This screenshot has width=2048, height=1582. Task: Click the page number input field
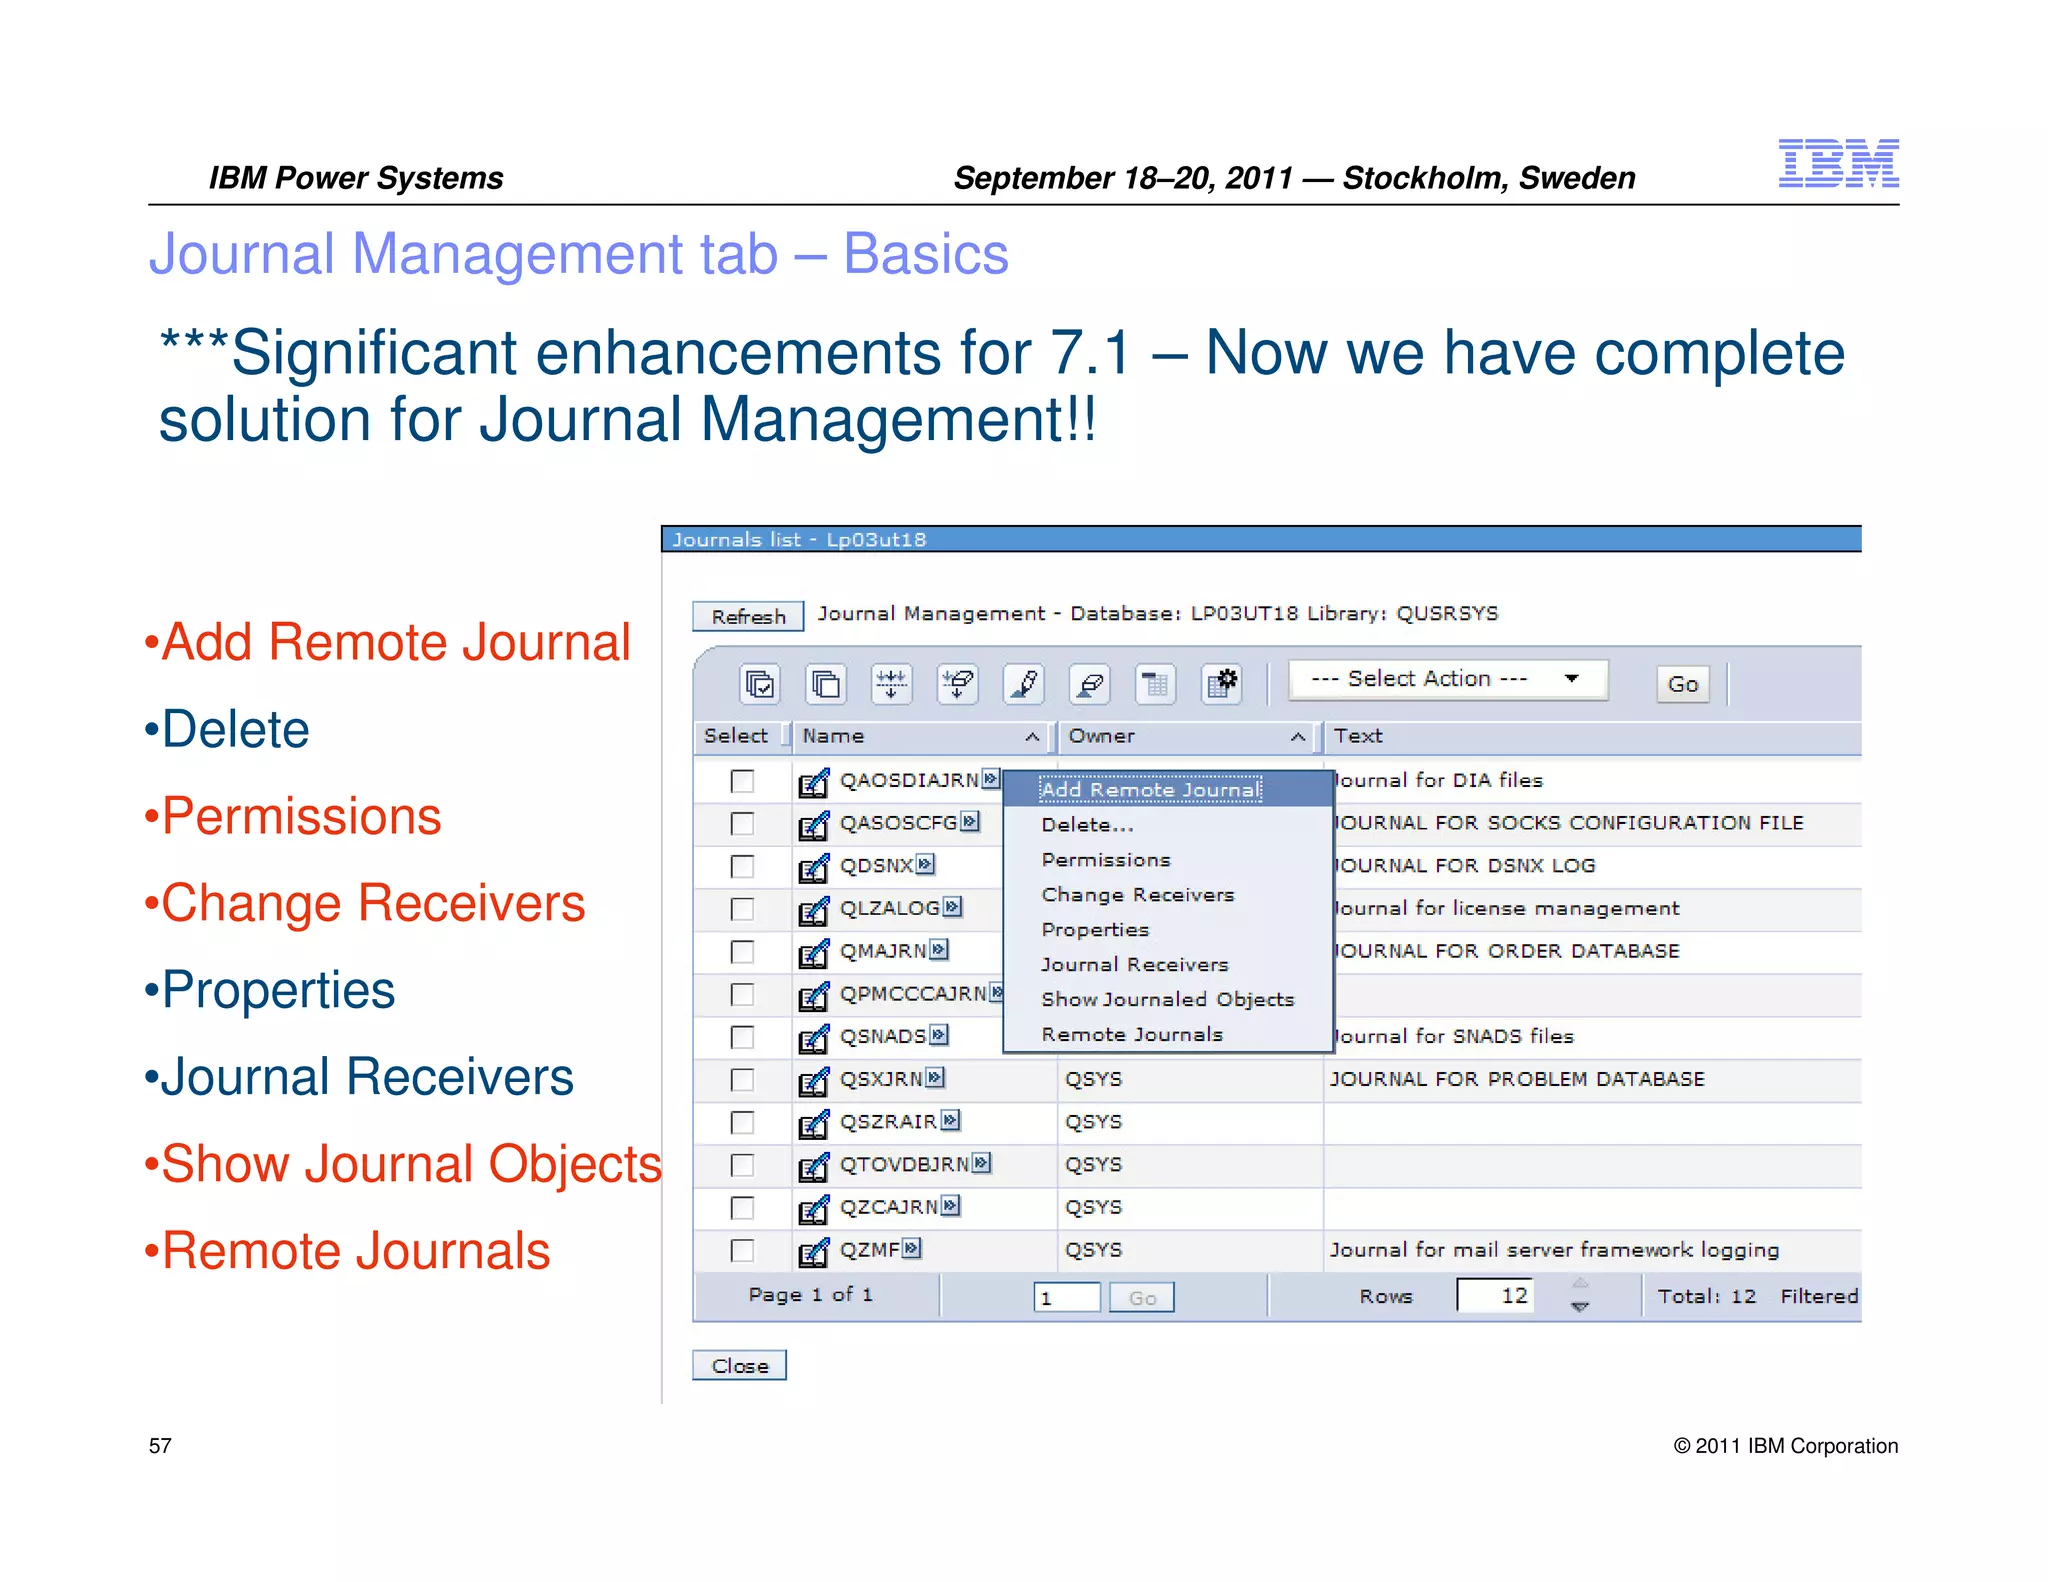click(1067, 1298)
